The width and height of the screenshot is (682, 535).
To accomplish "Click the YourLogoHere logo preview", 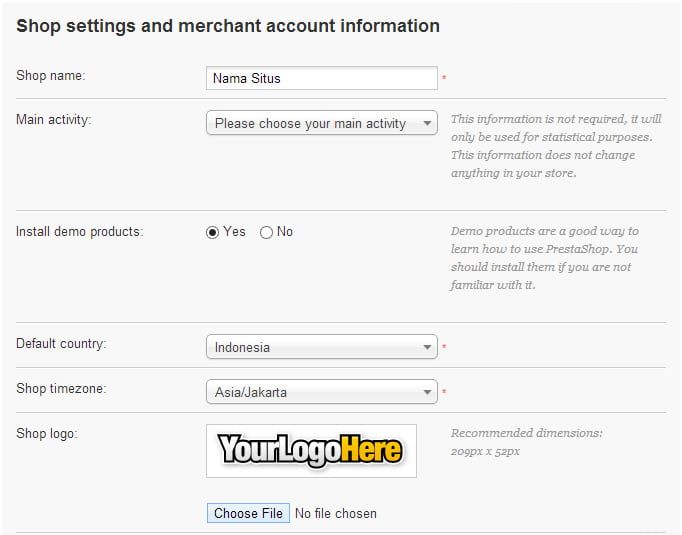I will (x=311, y=451).
